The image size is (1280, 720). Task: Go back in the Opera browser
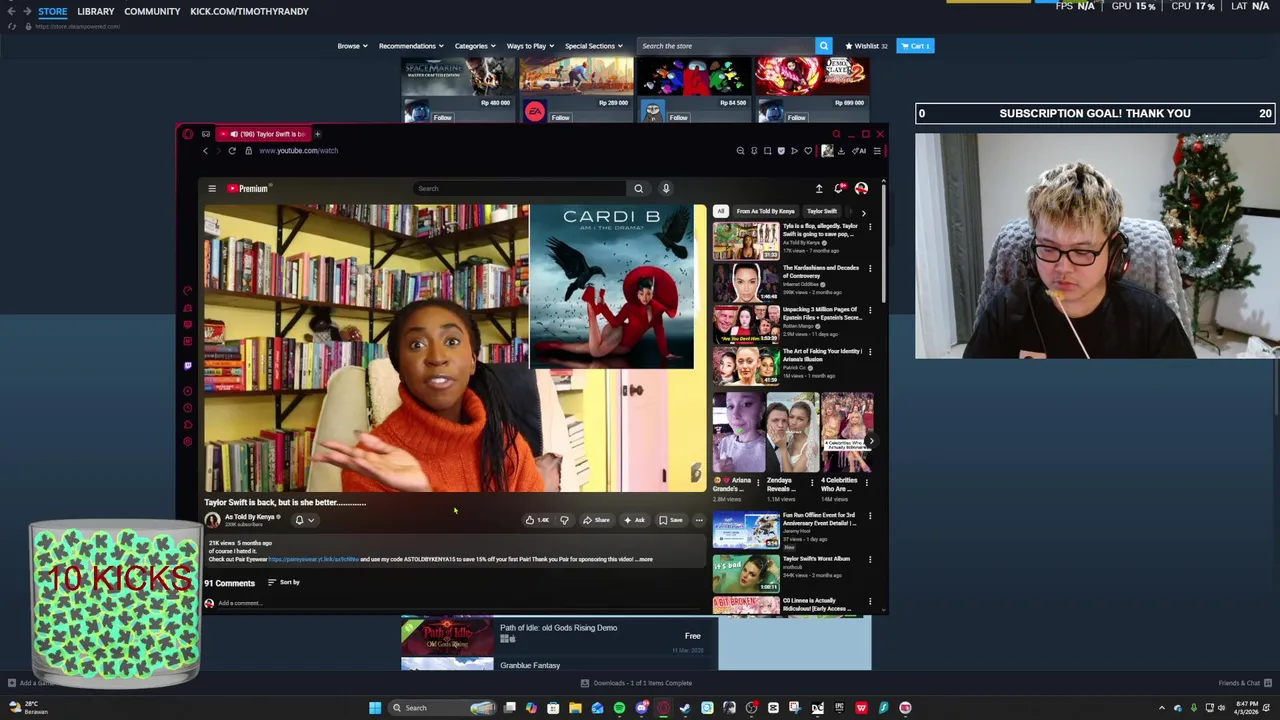(205, 151)
